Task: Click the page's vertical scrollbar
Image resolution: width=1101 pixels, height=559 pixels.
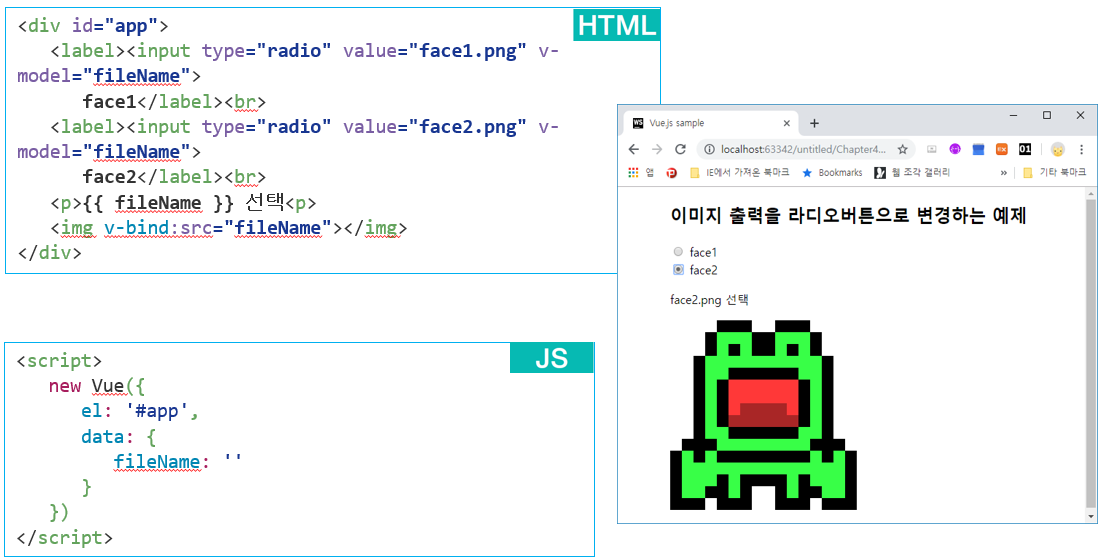Action: (x=1090, y=353)
